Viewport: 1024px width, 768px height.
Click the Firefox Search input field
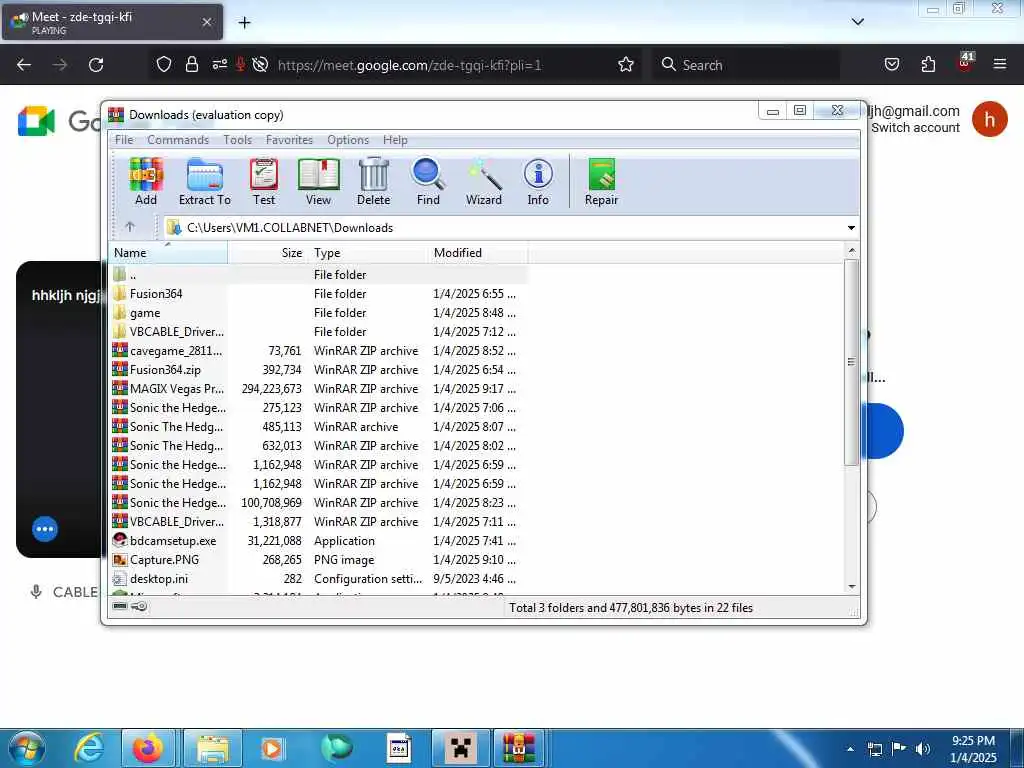[746, 65]
